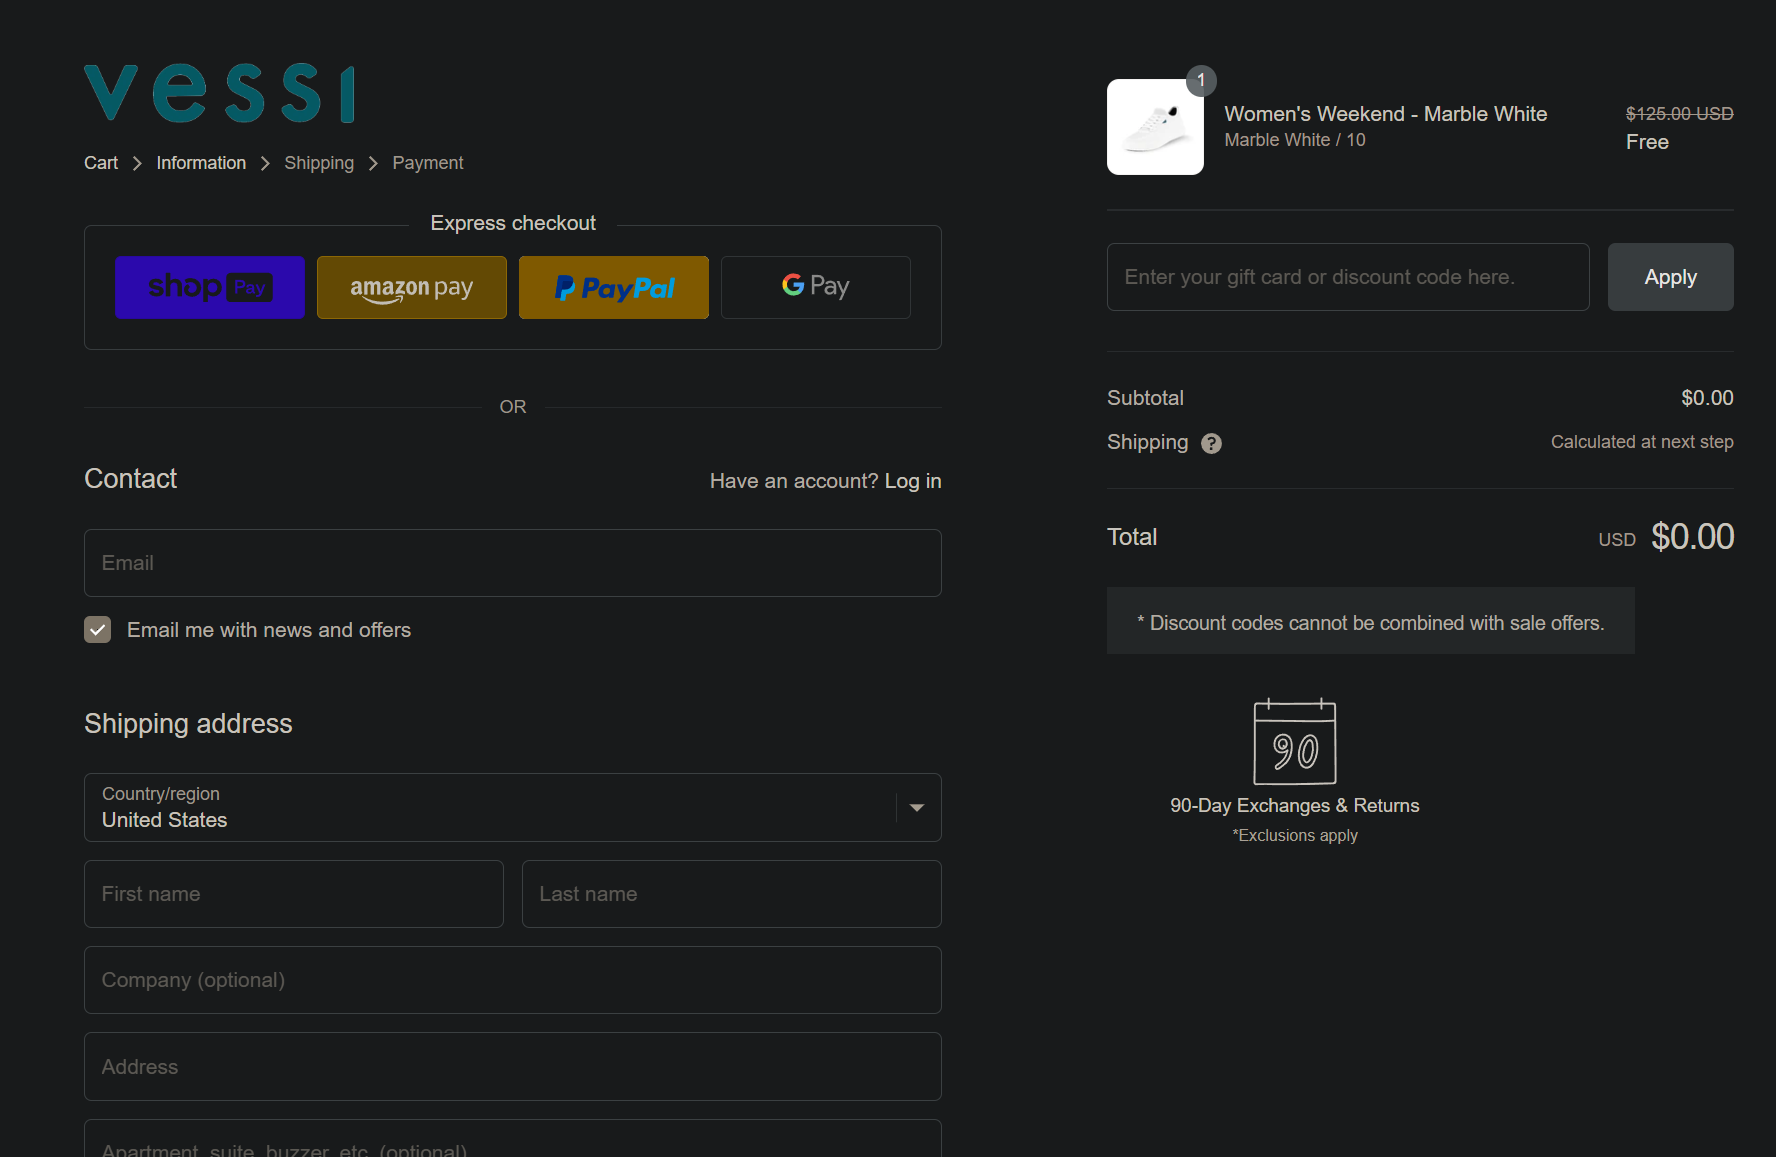Check out using Google Pay

point(816,288)
